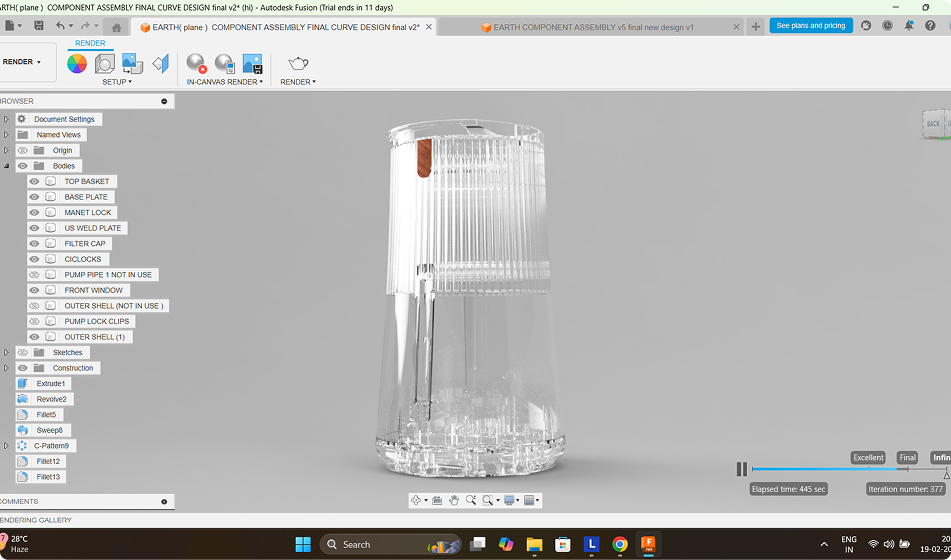Screen dimensions: 951x560
Task: Select the RENDER ribbon tab
Action: (x=90, y=43)
